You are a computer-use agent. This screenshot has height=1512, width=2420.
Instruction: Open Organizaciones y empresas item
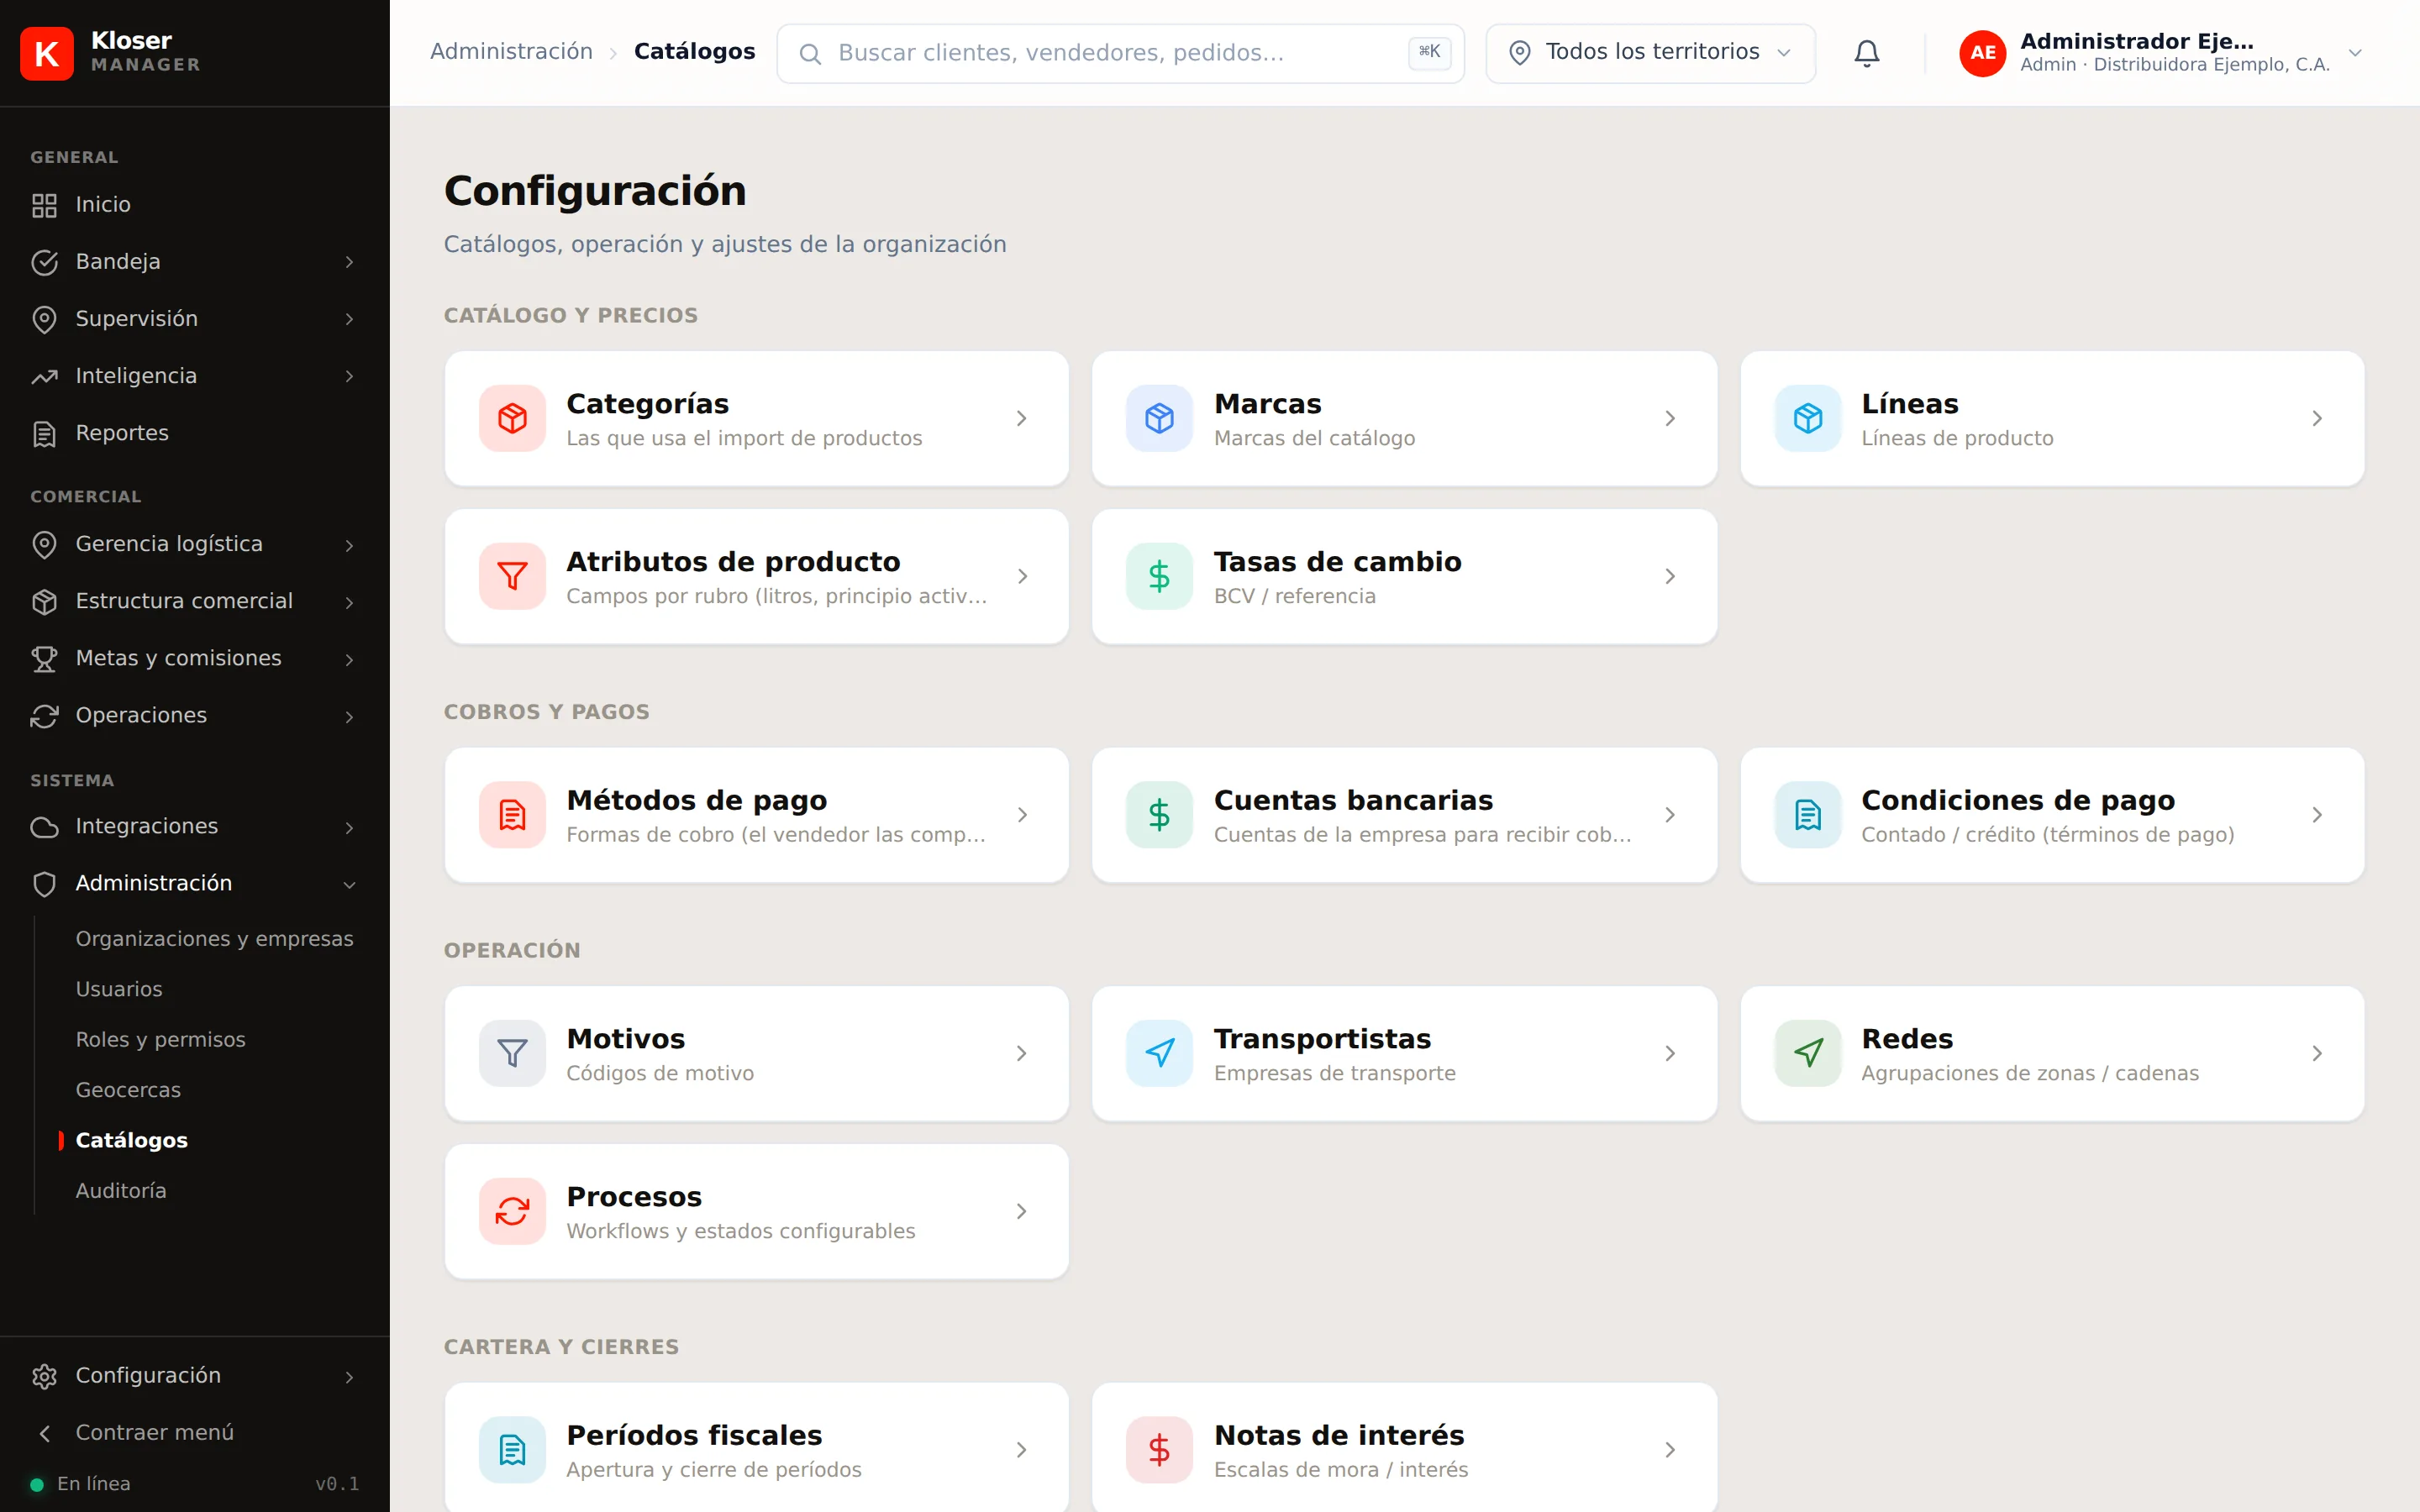click(214, 939)
